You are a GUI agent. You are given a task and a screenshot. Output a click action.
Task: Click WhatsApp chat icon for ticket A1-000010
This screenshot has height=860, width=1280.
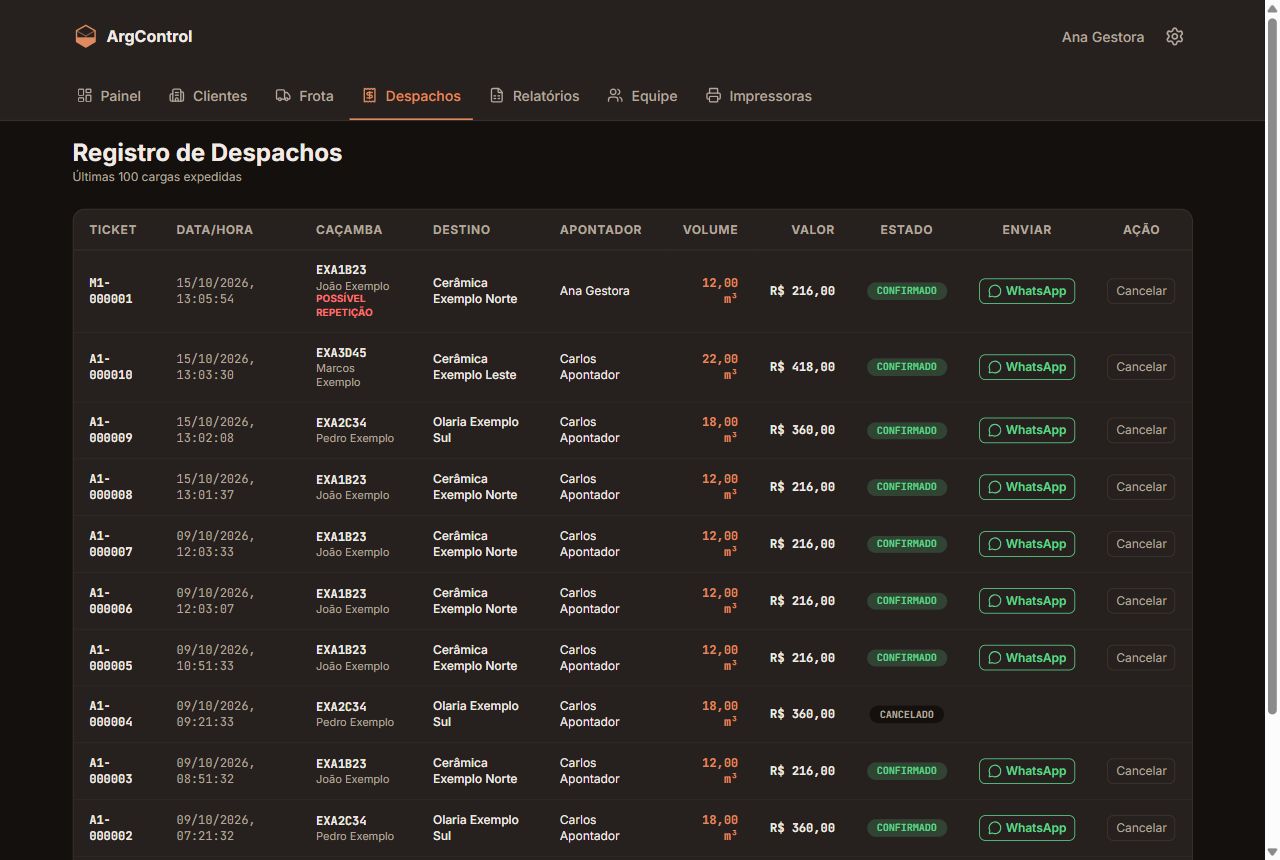[995, 367]
